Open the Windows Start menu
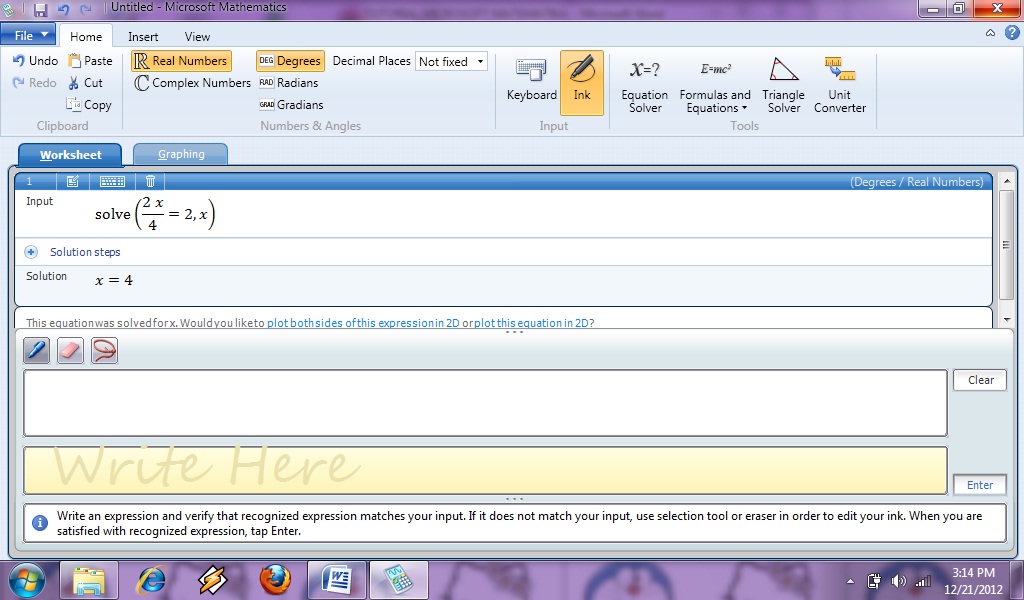Viewport: 1024px width, 600px height. [26, 580]
